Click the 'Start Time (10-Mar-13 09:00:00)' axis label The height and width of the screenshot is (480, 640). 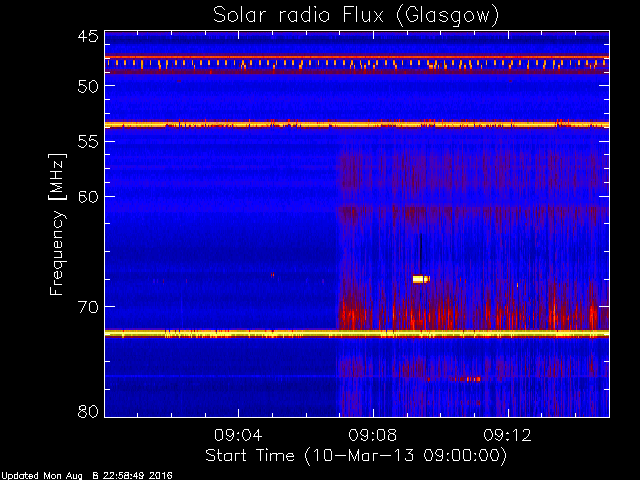pyautogui.click(x=356, y=456)
